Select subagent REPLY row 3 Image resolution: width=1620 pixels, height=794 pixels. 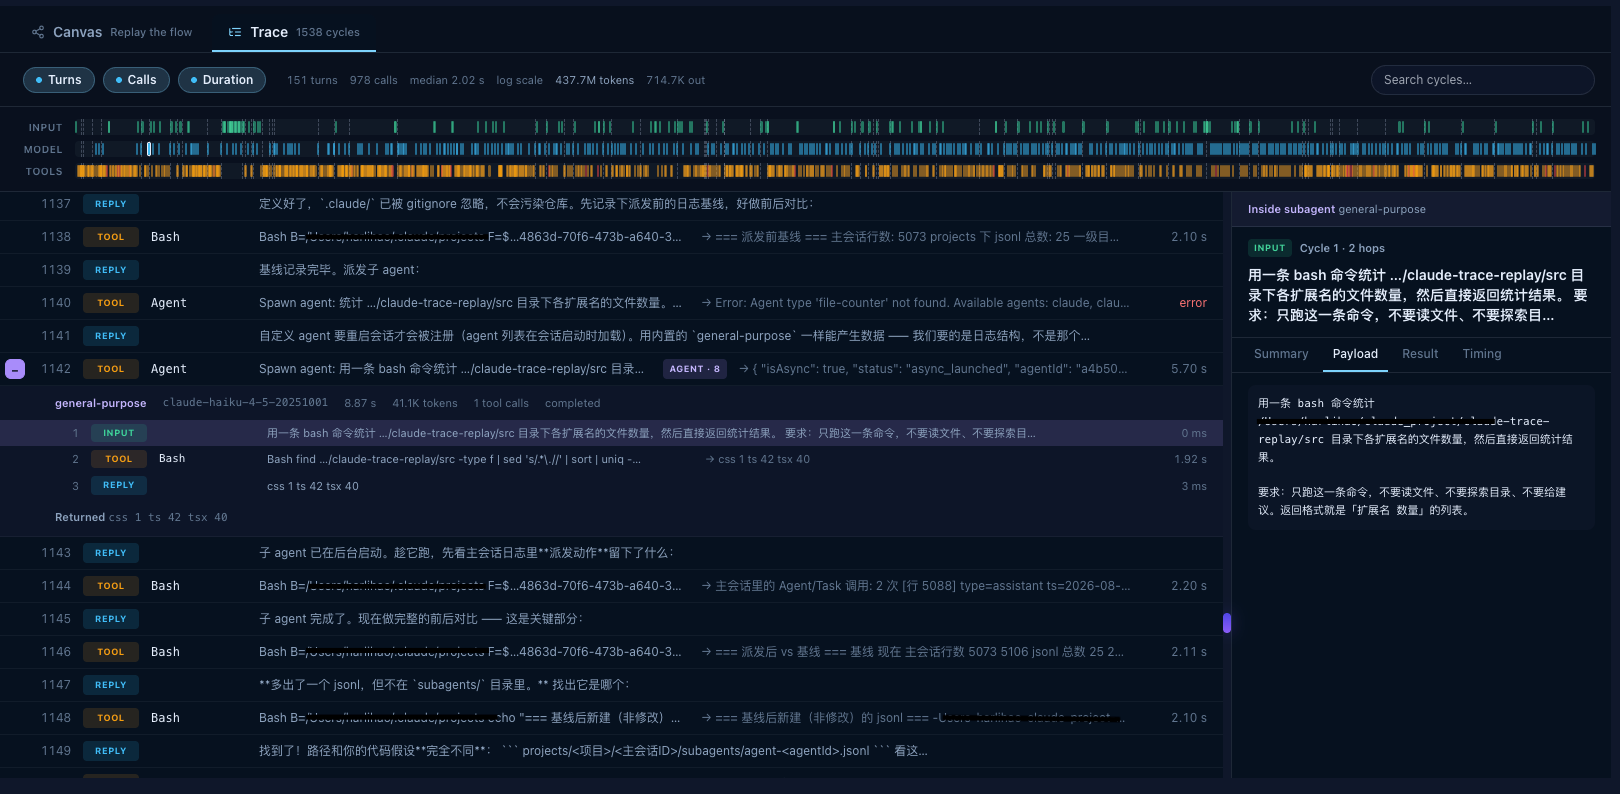coord(611,486)
